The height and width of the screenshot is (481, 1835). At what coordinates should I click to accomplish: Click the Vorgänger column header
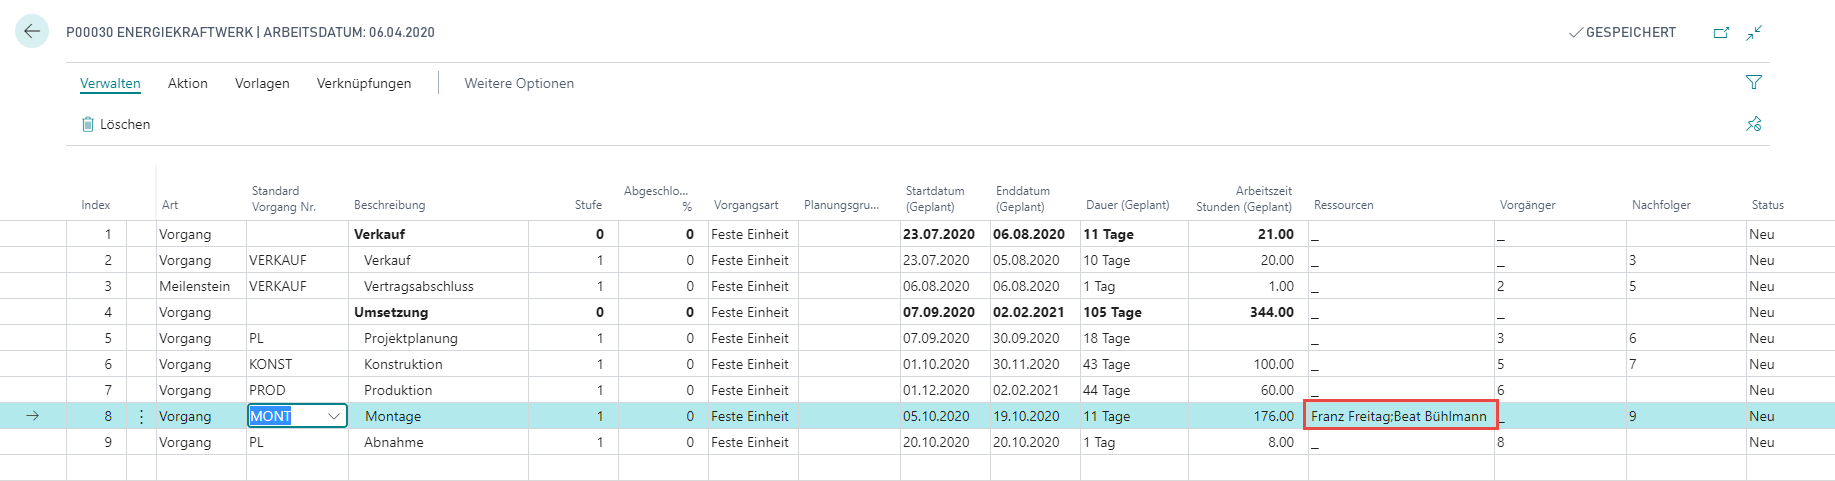pyautogui.click(x=1527, y=205)
